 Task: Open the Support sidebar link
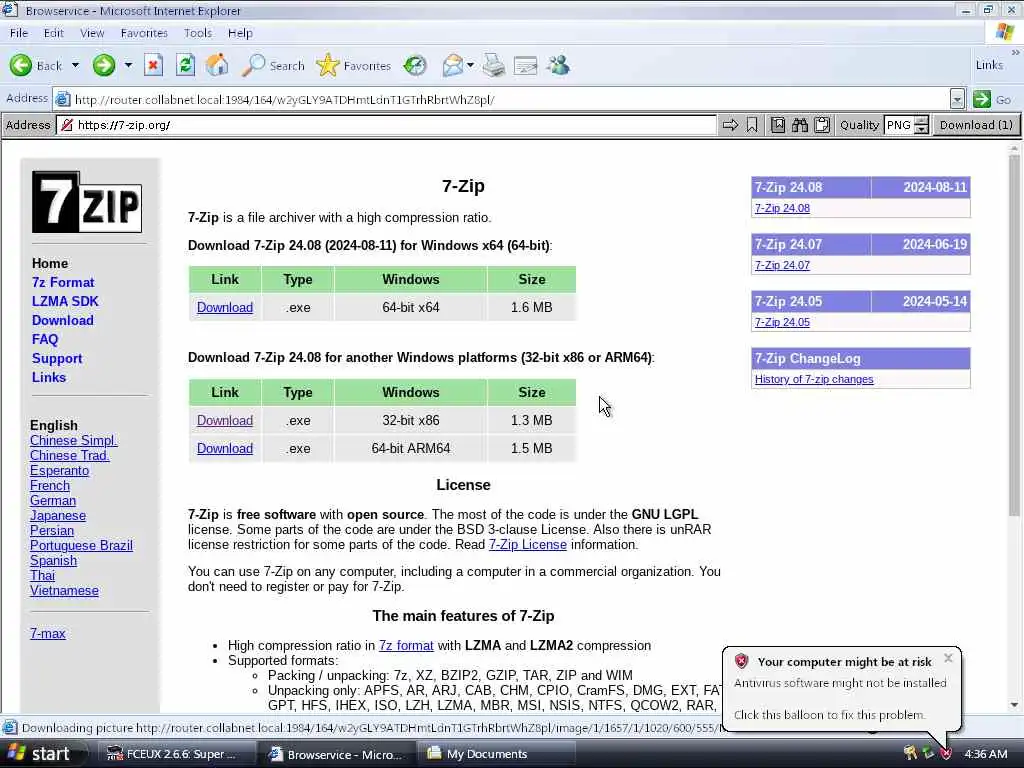click(57, 358)
